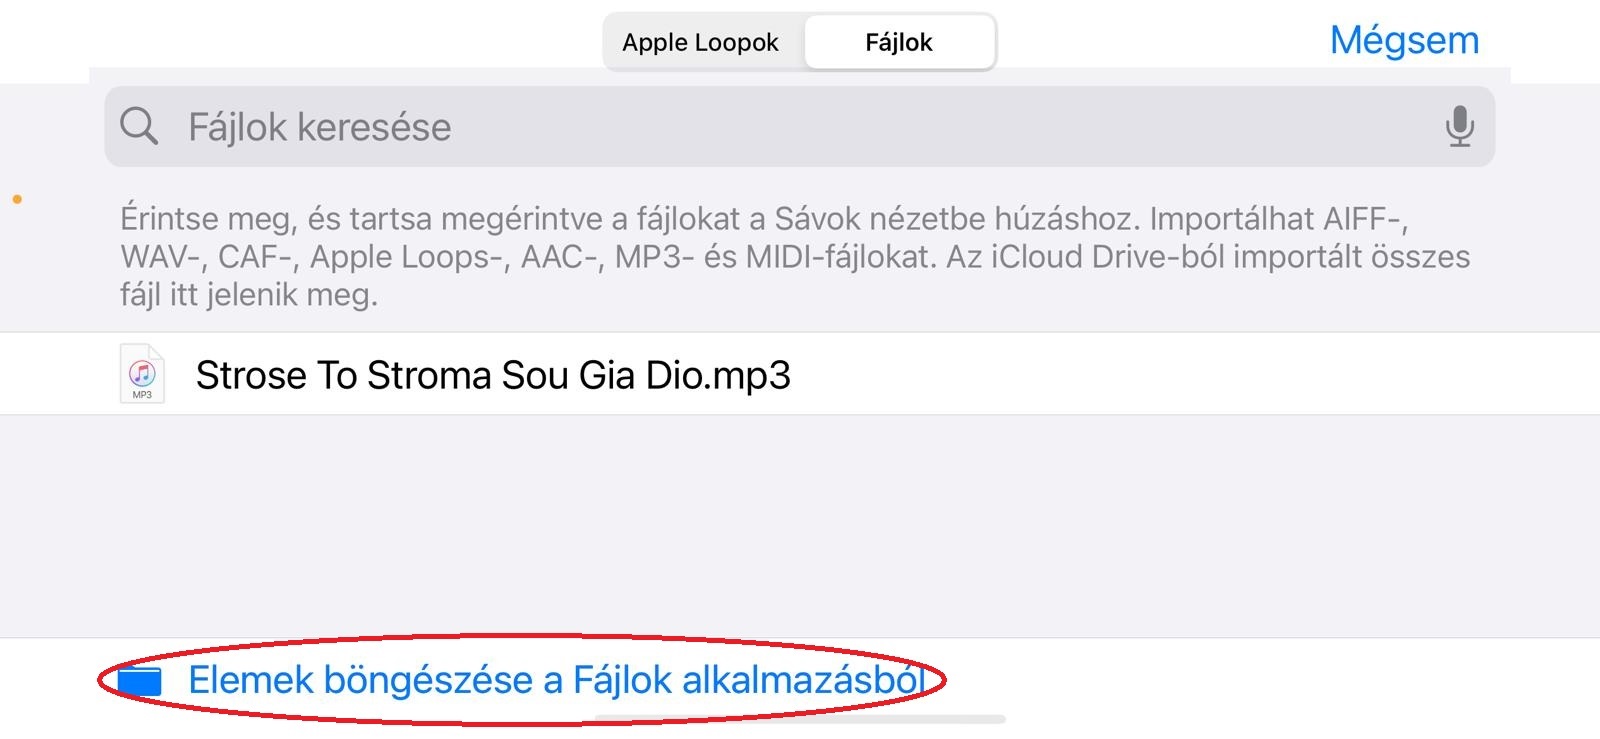Screen dimensions: 1600x739
Task: Click the MP3 label on file thumbnail
Action: tap(142, 395)
